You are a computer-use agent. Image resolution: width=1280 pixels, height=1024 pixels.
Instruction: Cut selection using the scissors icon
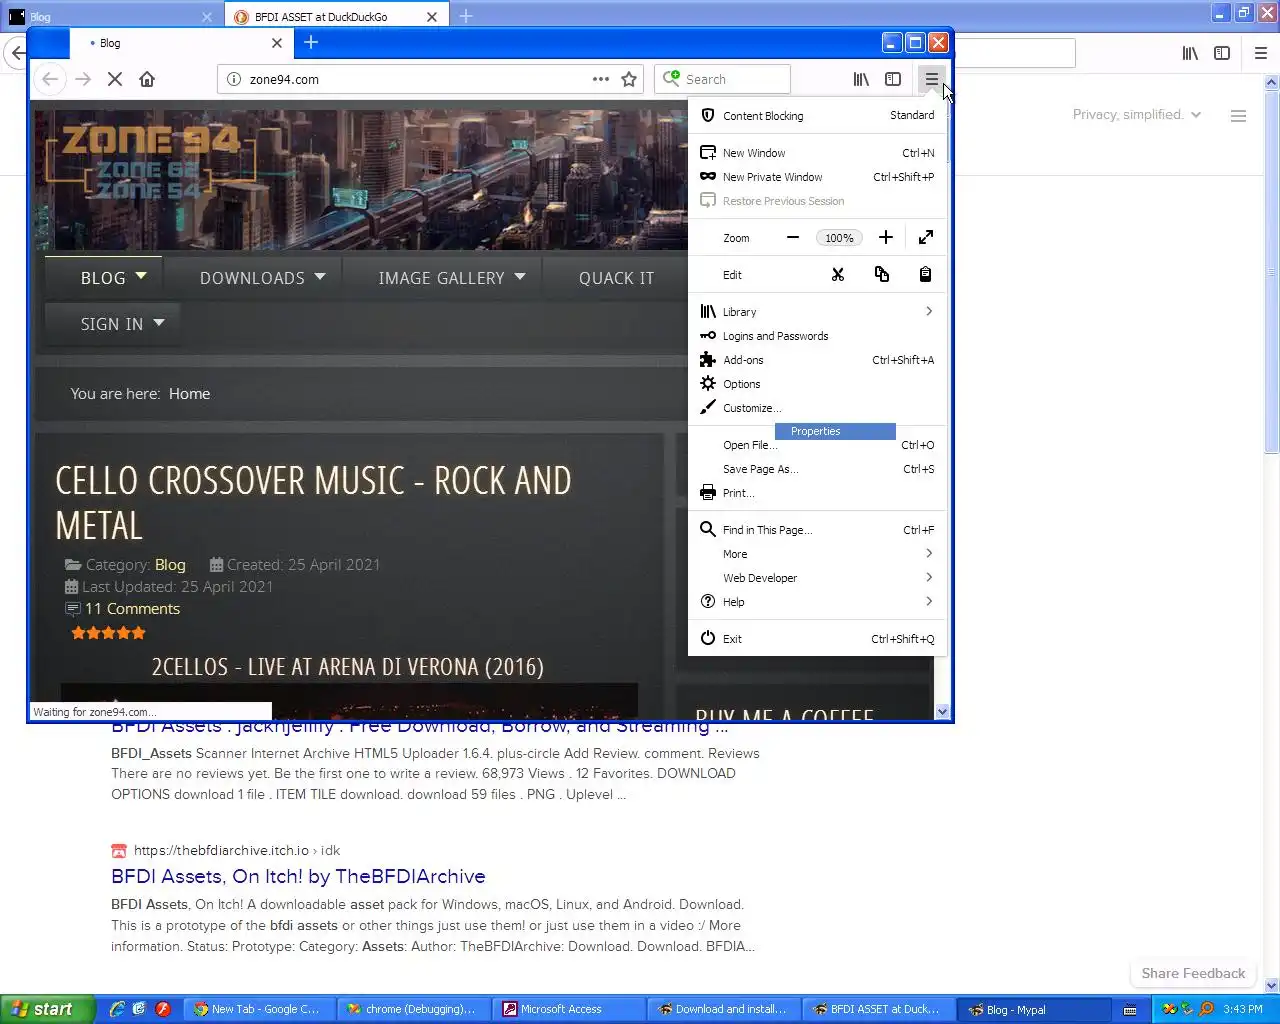(838, 274)
